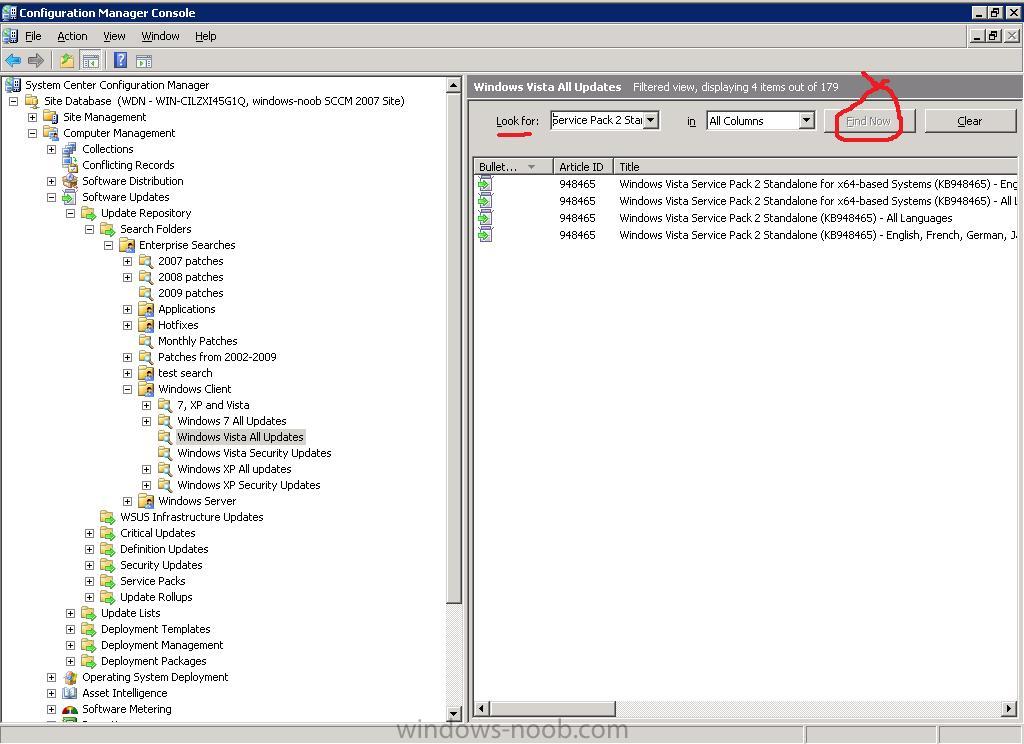Collapse the Computer Management node
The image size is (1024, 744).
point(32,133)
